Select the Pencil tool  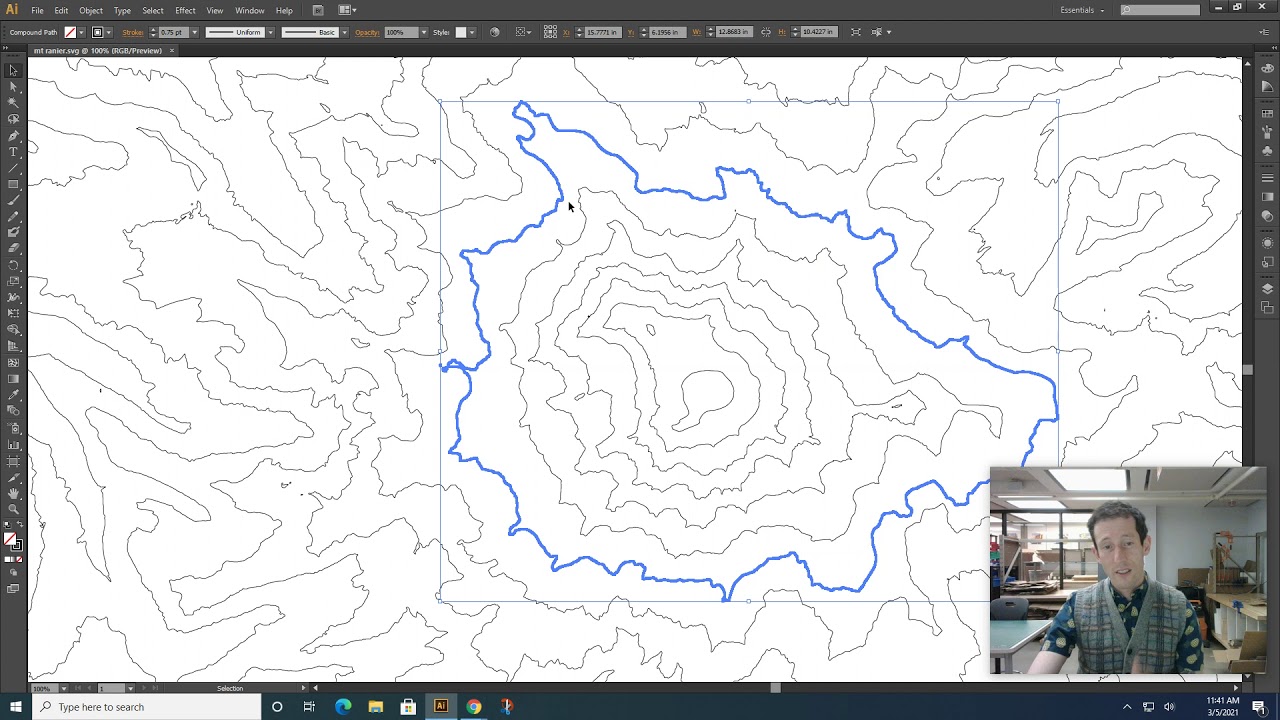coord(13,216)
